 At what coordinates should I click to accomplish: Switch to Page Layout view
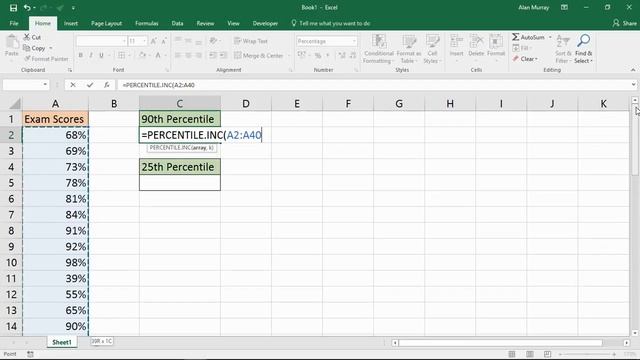[x=529, y=354]
